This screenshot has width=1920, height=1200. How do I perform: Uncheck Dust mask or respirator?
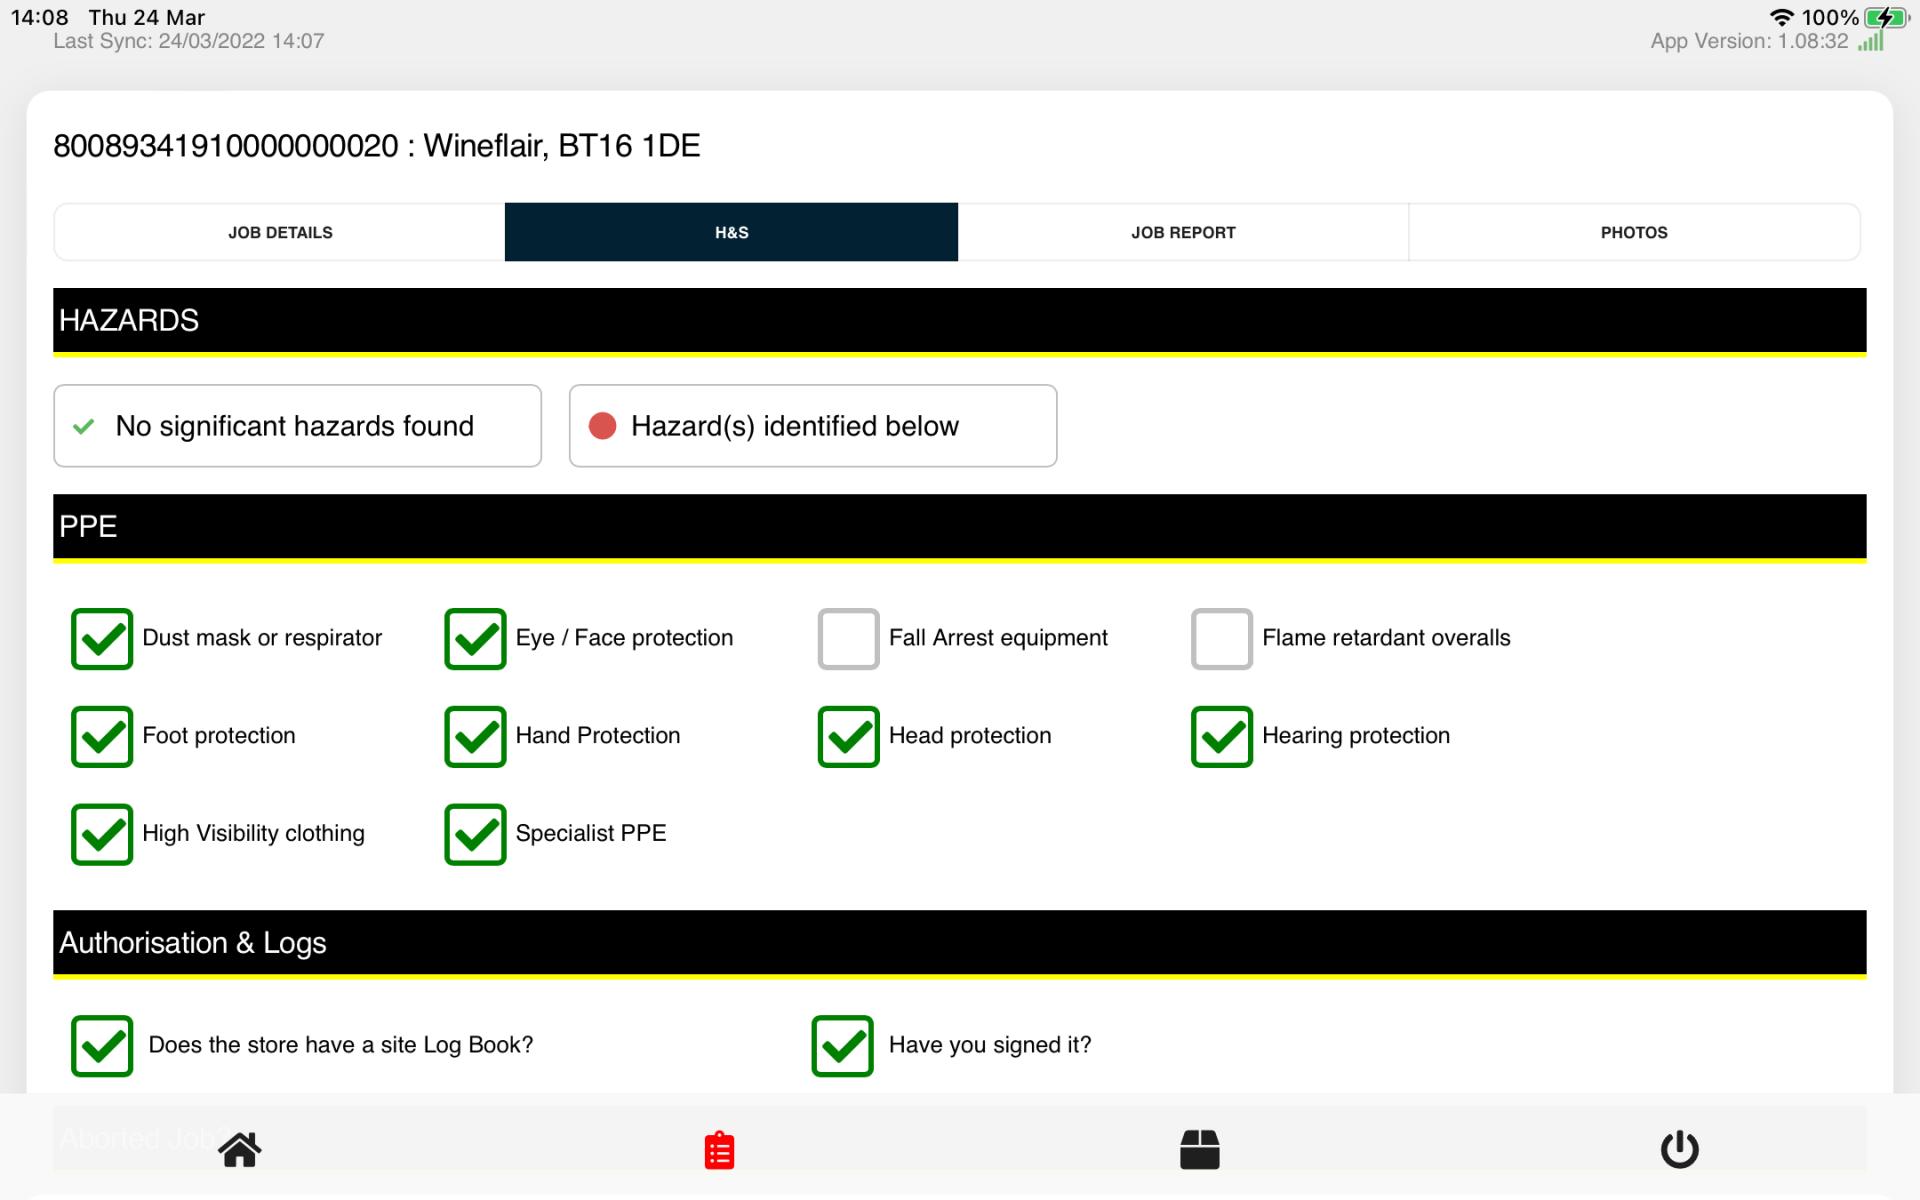click(x=102, y=639)
